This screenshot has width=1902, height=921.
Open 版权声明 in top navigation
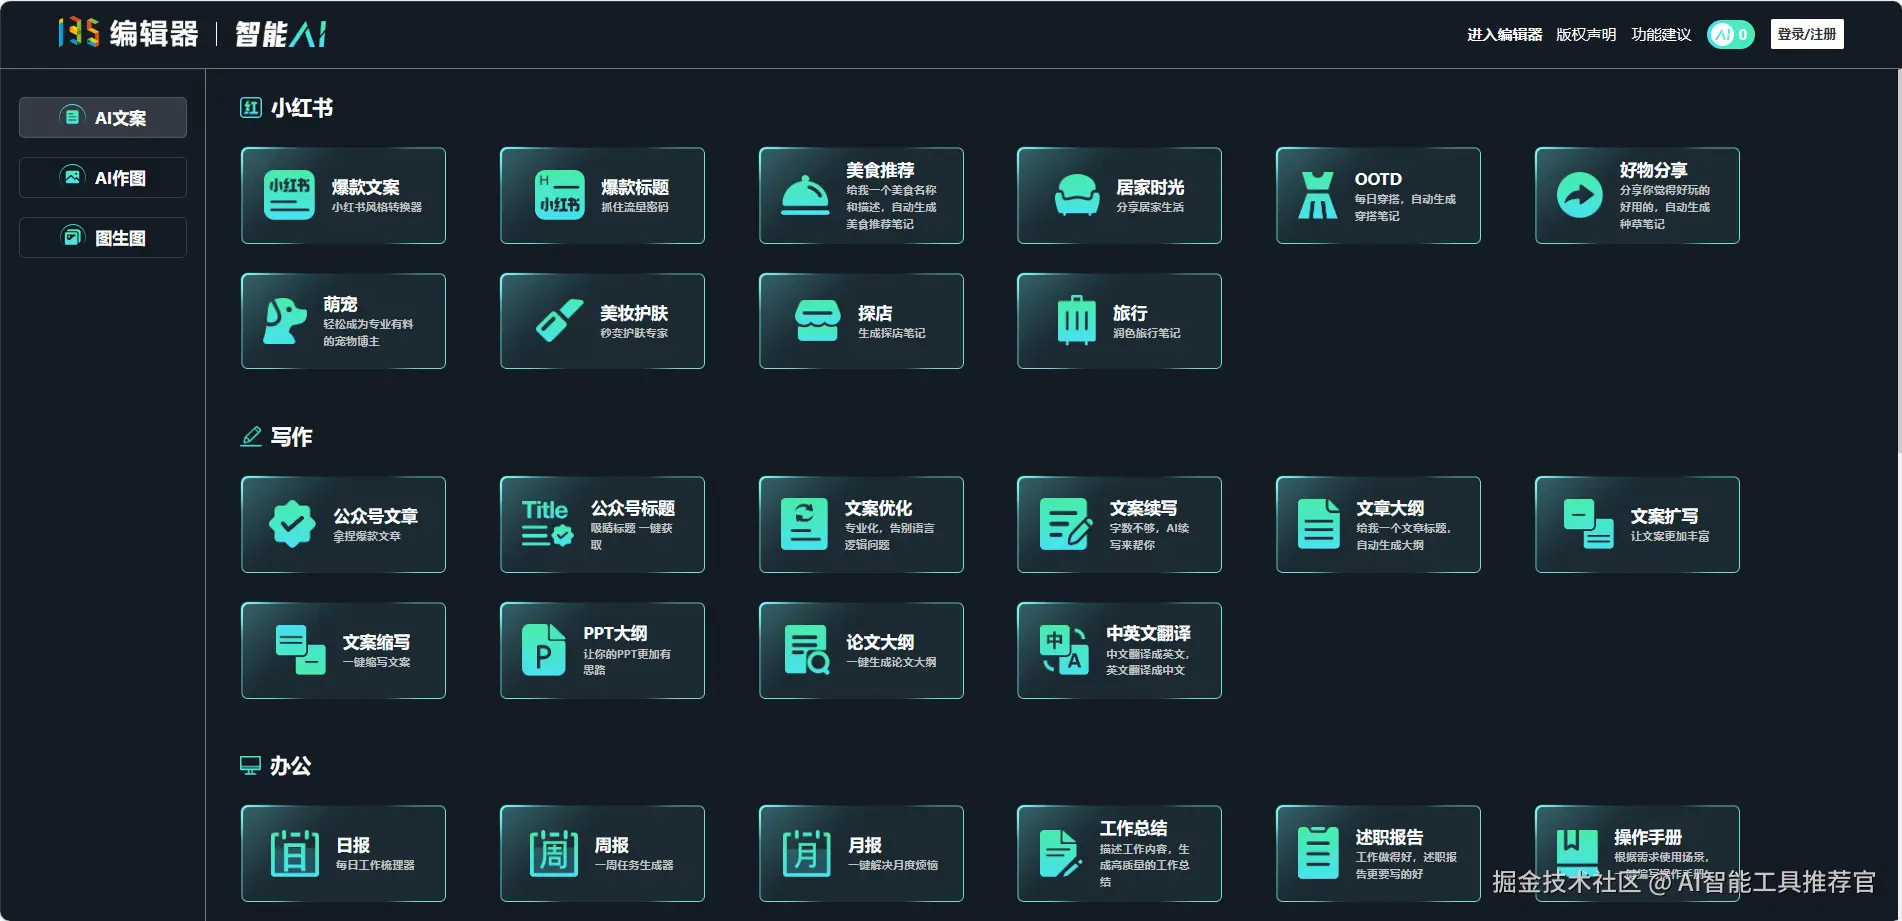pyautogui.click(x=1586, y=34)
